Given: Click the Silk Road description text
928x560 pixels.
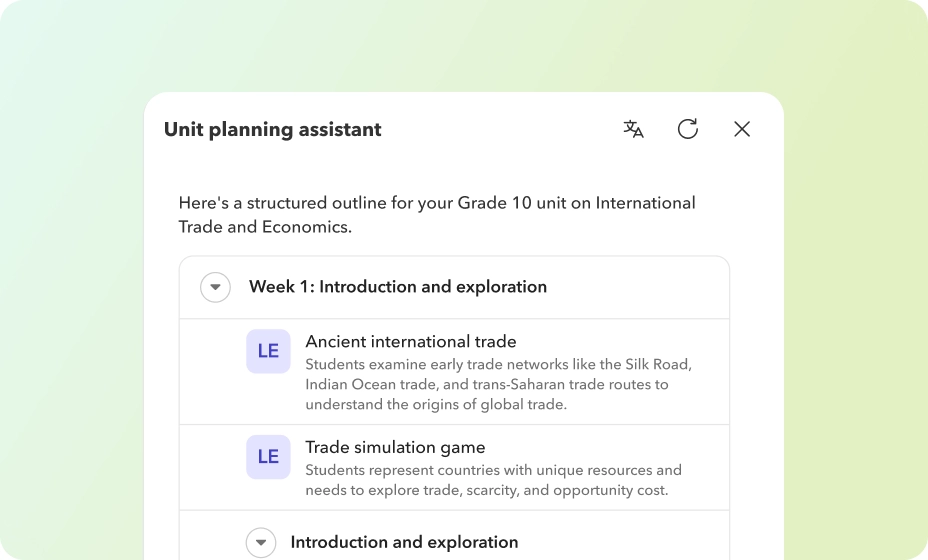Looking at the screenshot, I should [498, 384].
